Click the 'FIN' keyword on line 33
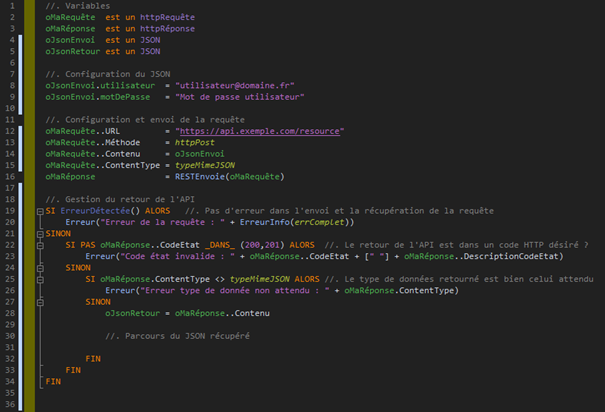 pos(73,370)
